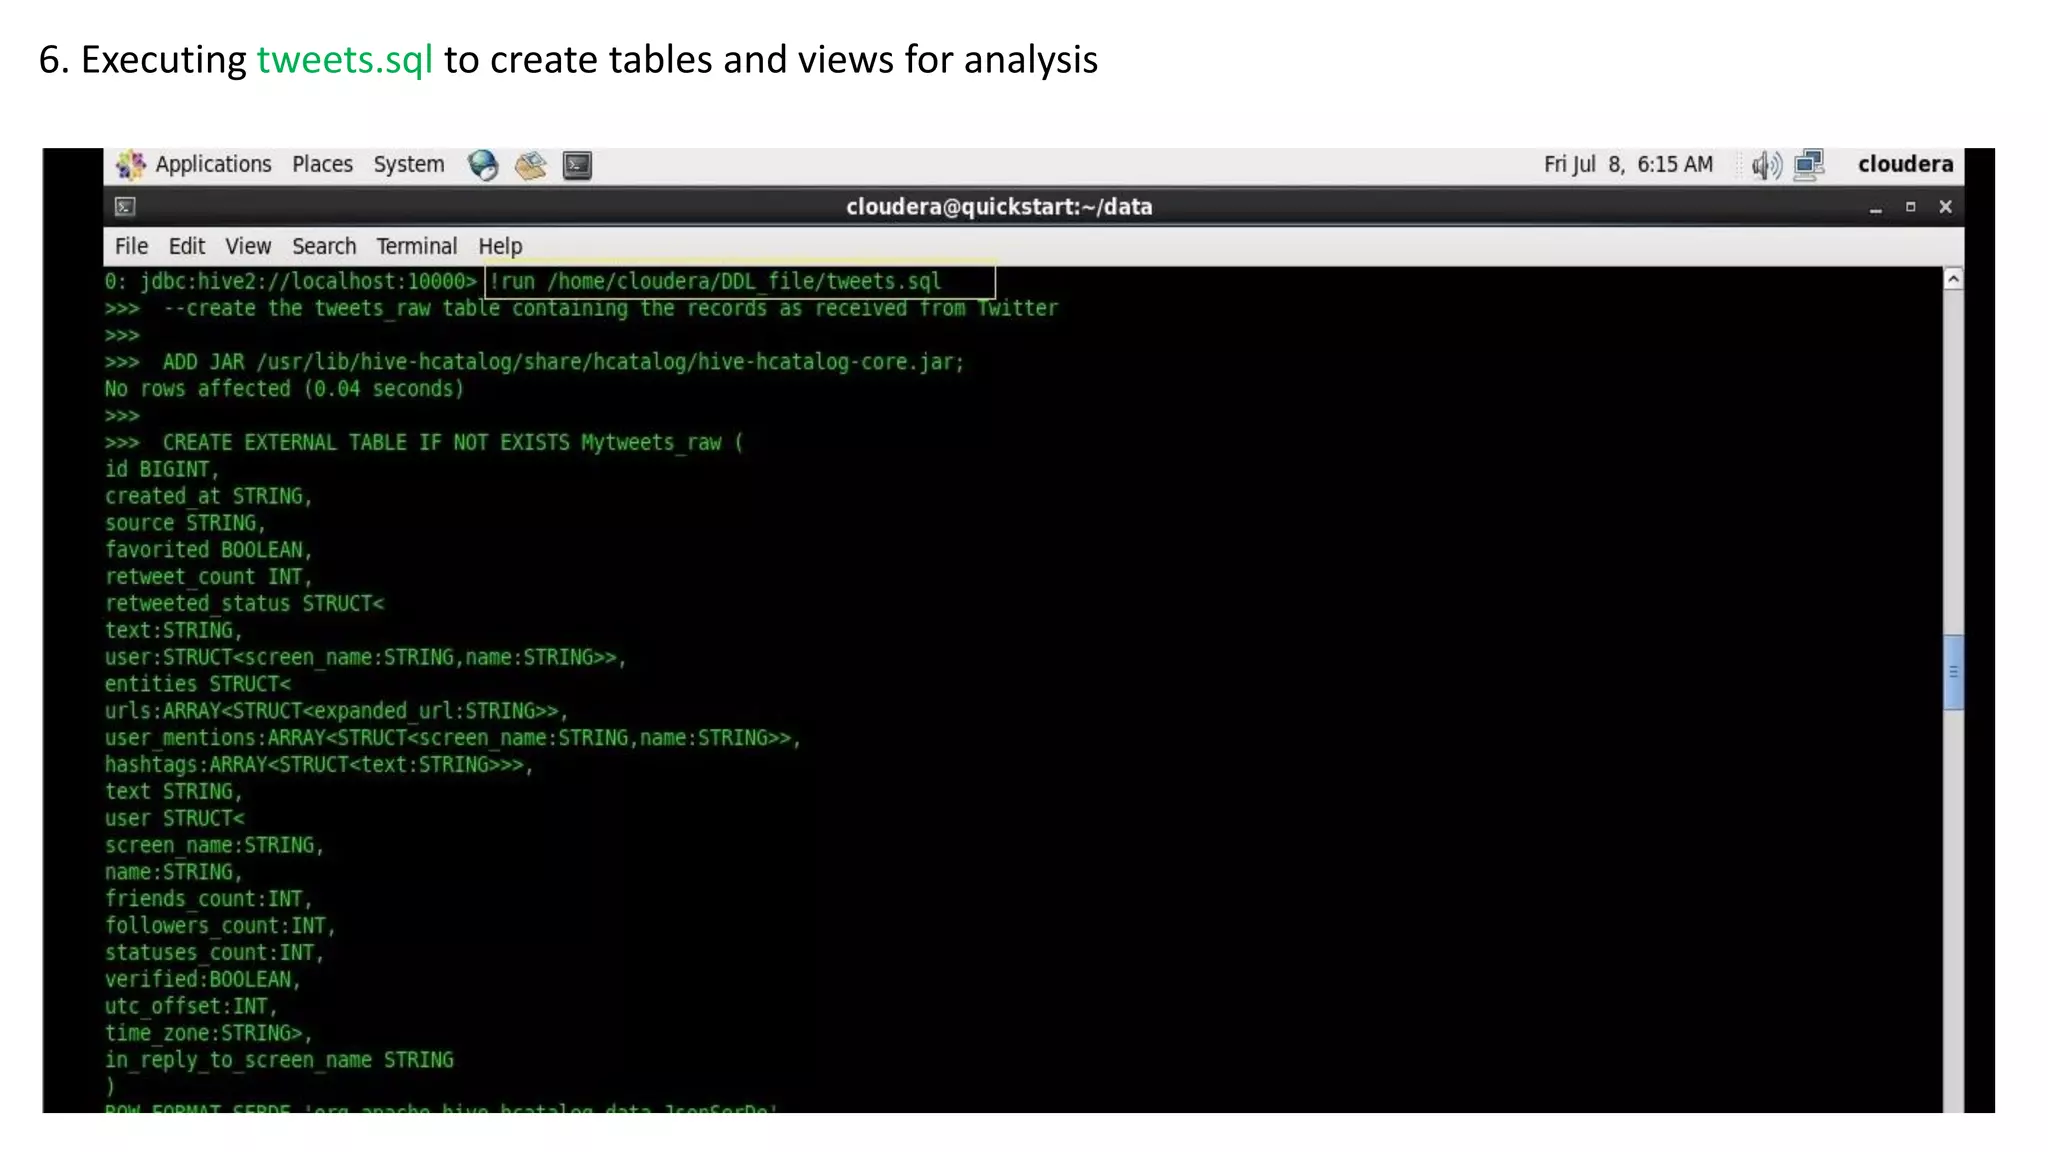Image resolution: width=2048 pixels, height=1152 pixels.
Task: Click the 'in_reply_to_screen_name STRING' line
Action: [279, 1060]
